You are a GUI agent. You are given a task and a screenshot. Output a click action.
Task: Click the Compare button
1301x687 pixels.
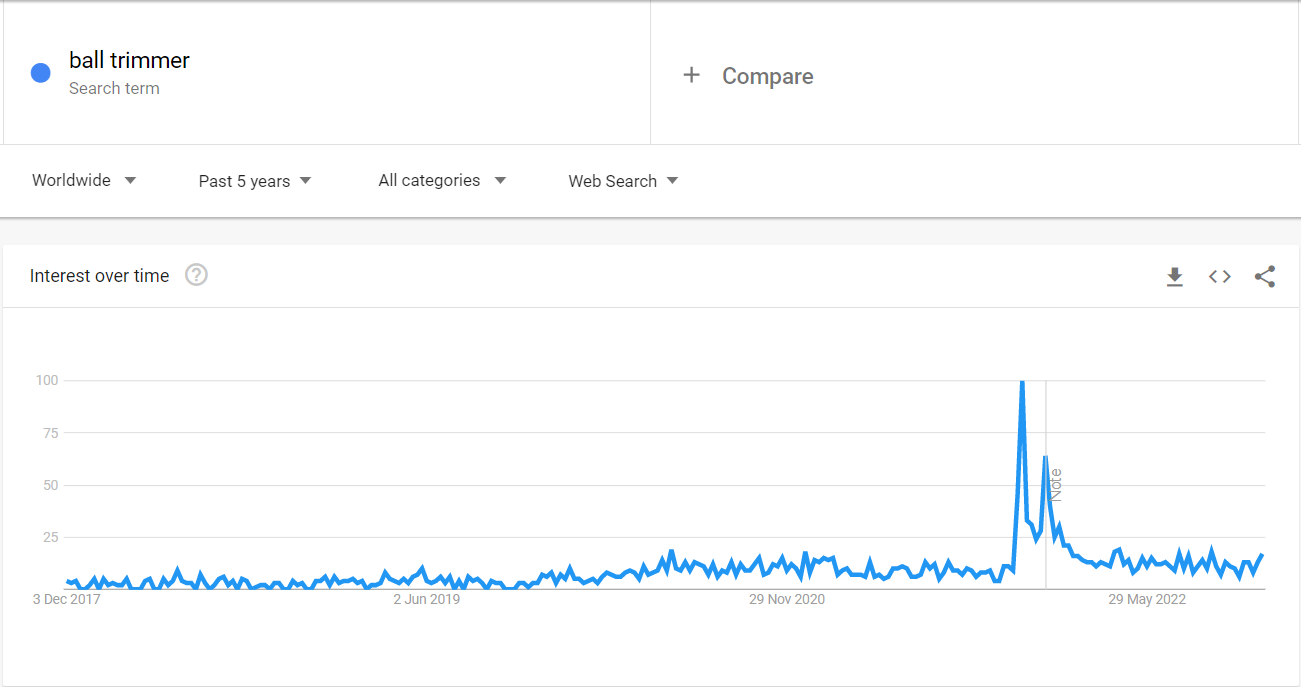[767, 76]
